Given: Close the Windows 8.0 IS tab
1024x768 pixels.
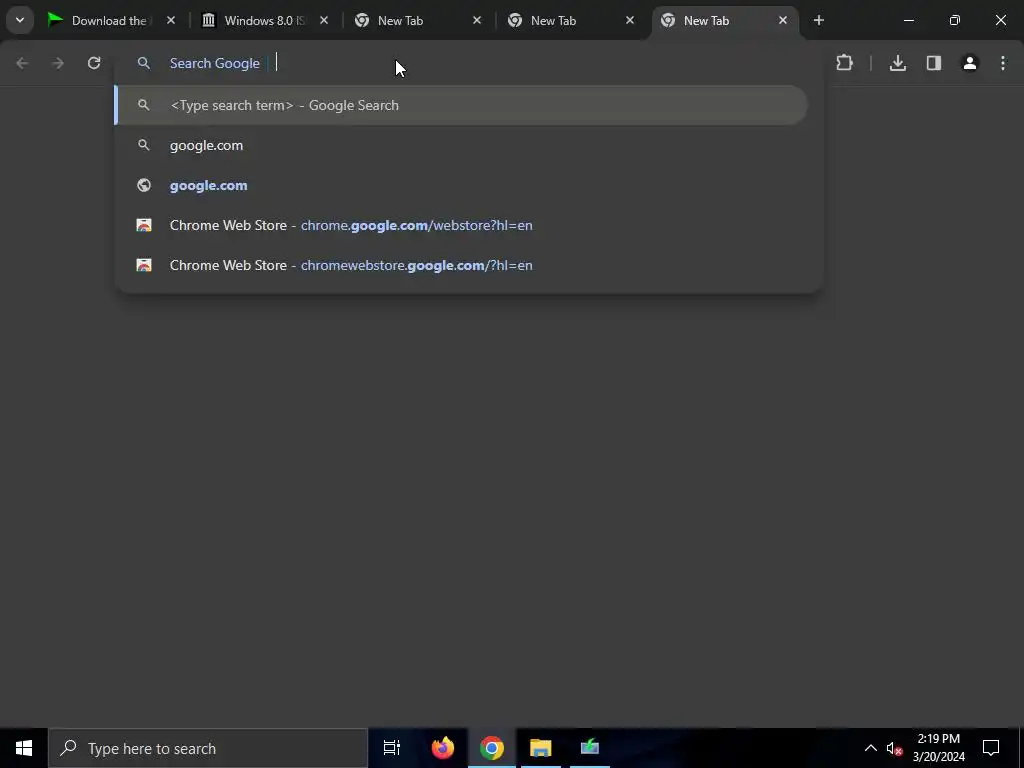Looking at the screenshot, I should coord(323,20).
